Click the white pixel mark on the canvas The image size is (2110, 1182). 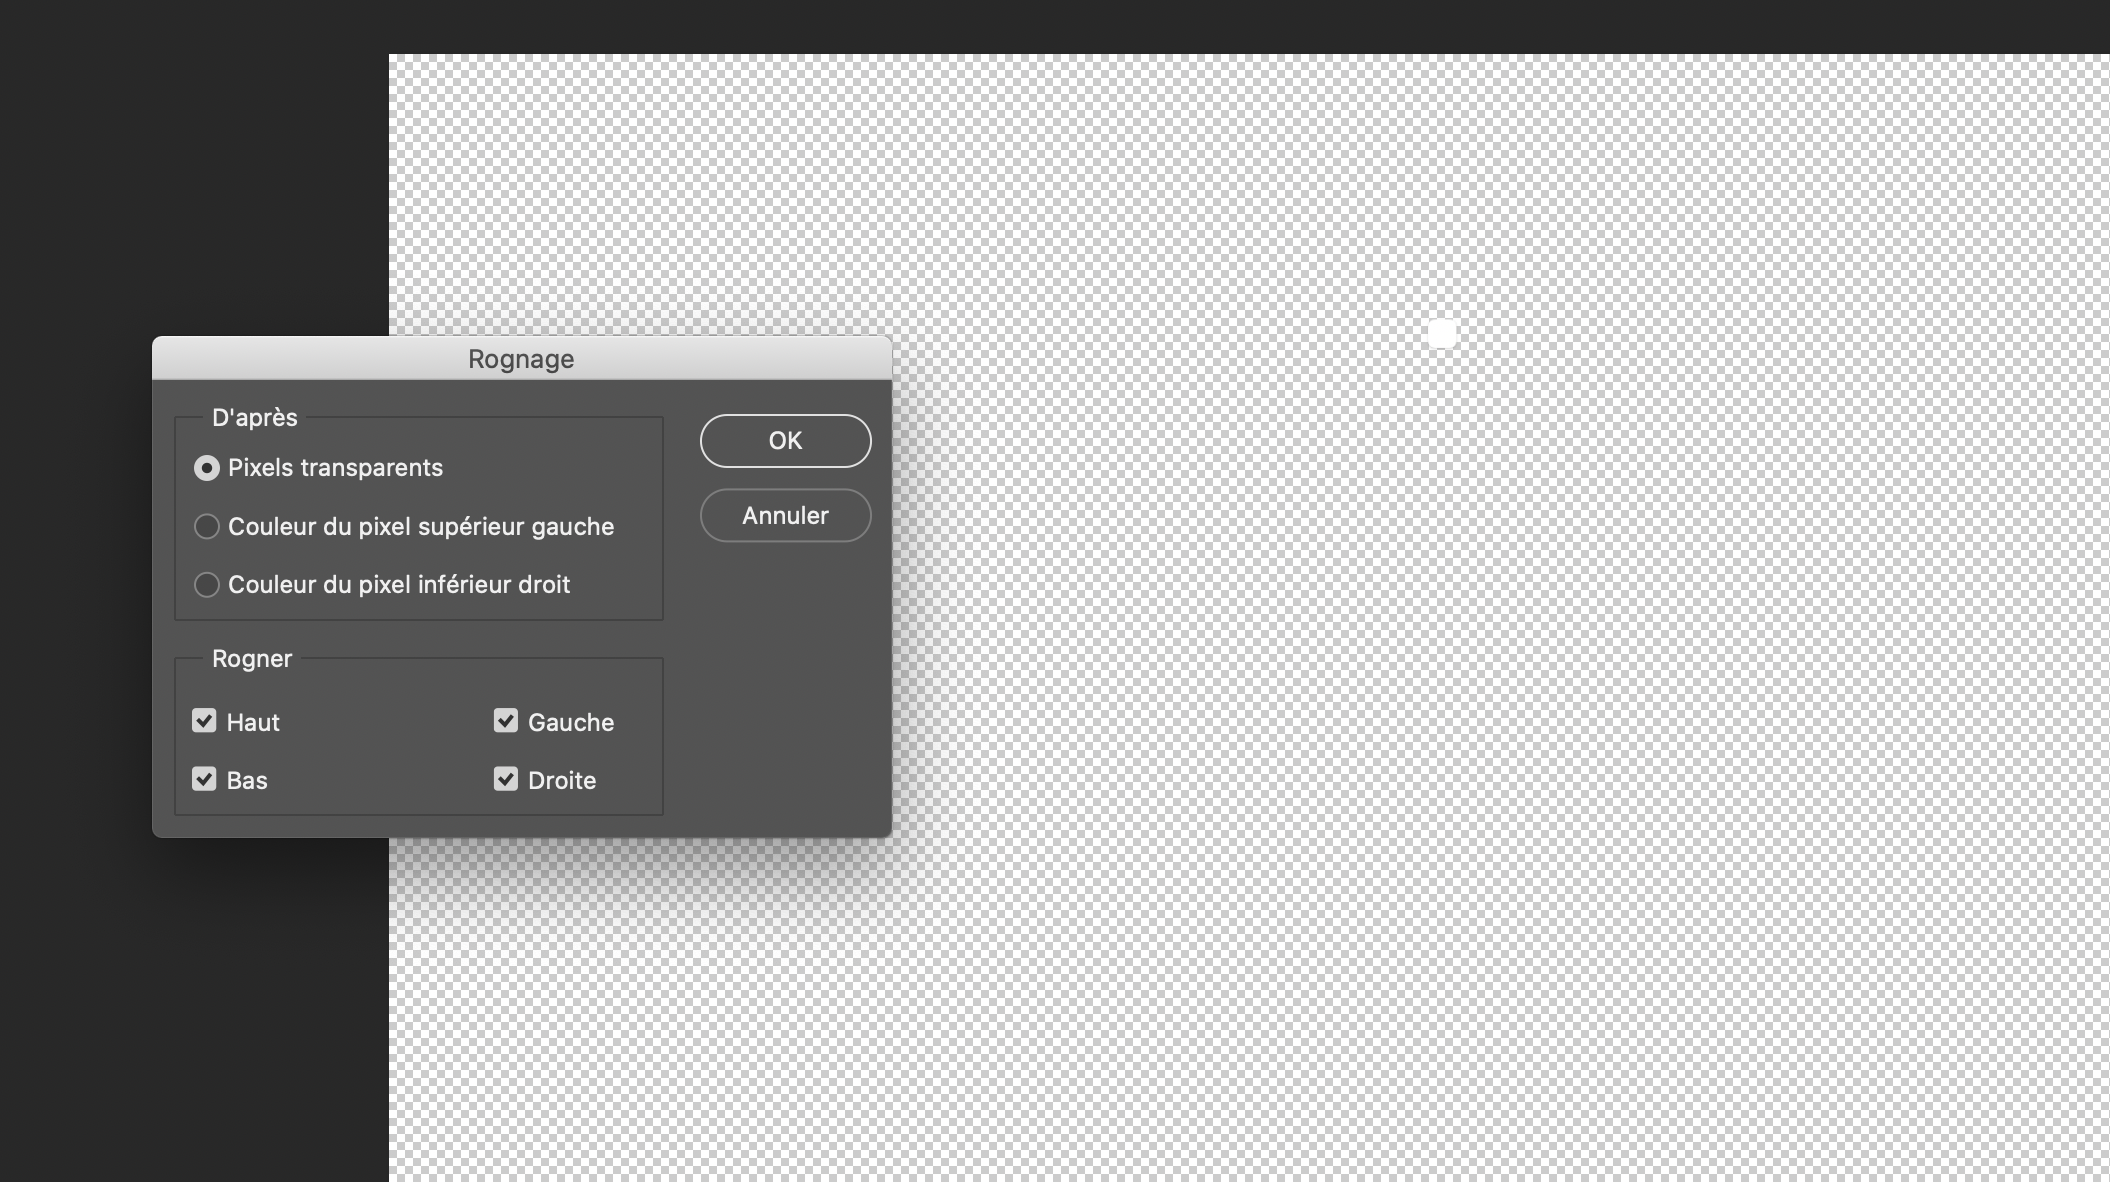1440,333
